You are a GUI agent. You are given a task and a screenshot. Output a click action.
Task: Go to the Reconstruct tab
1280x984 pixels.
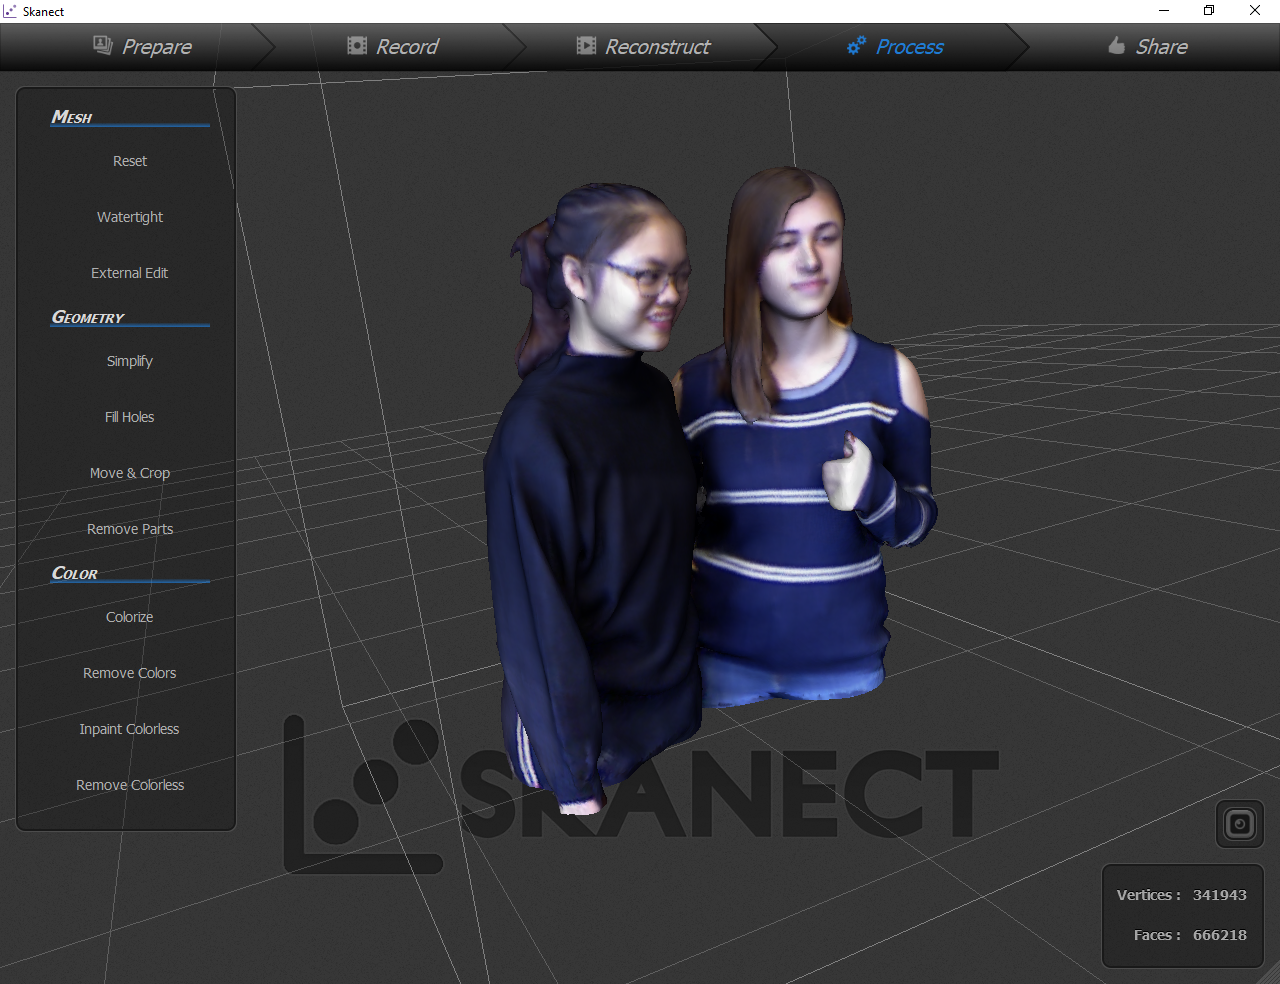643,46
